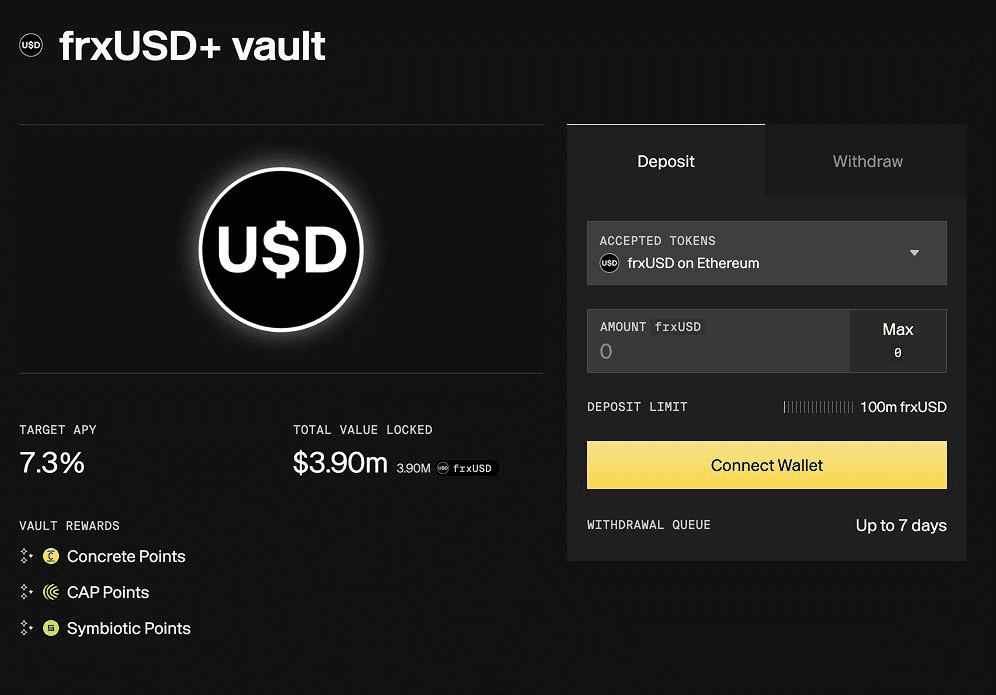Click the Symbiotic Points reward label
This screenshot has width=996, height=695.
128,628
